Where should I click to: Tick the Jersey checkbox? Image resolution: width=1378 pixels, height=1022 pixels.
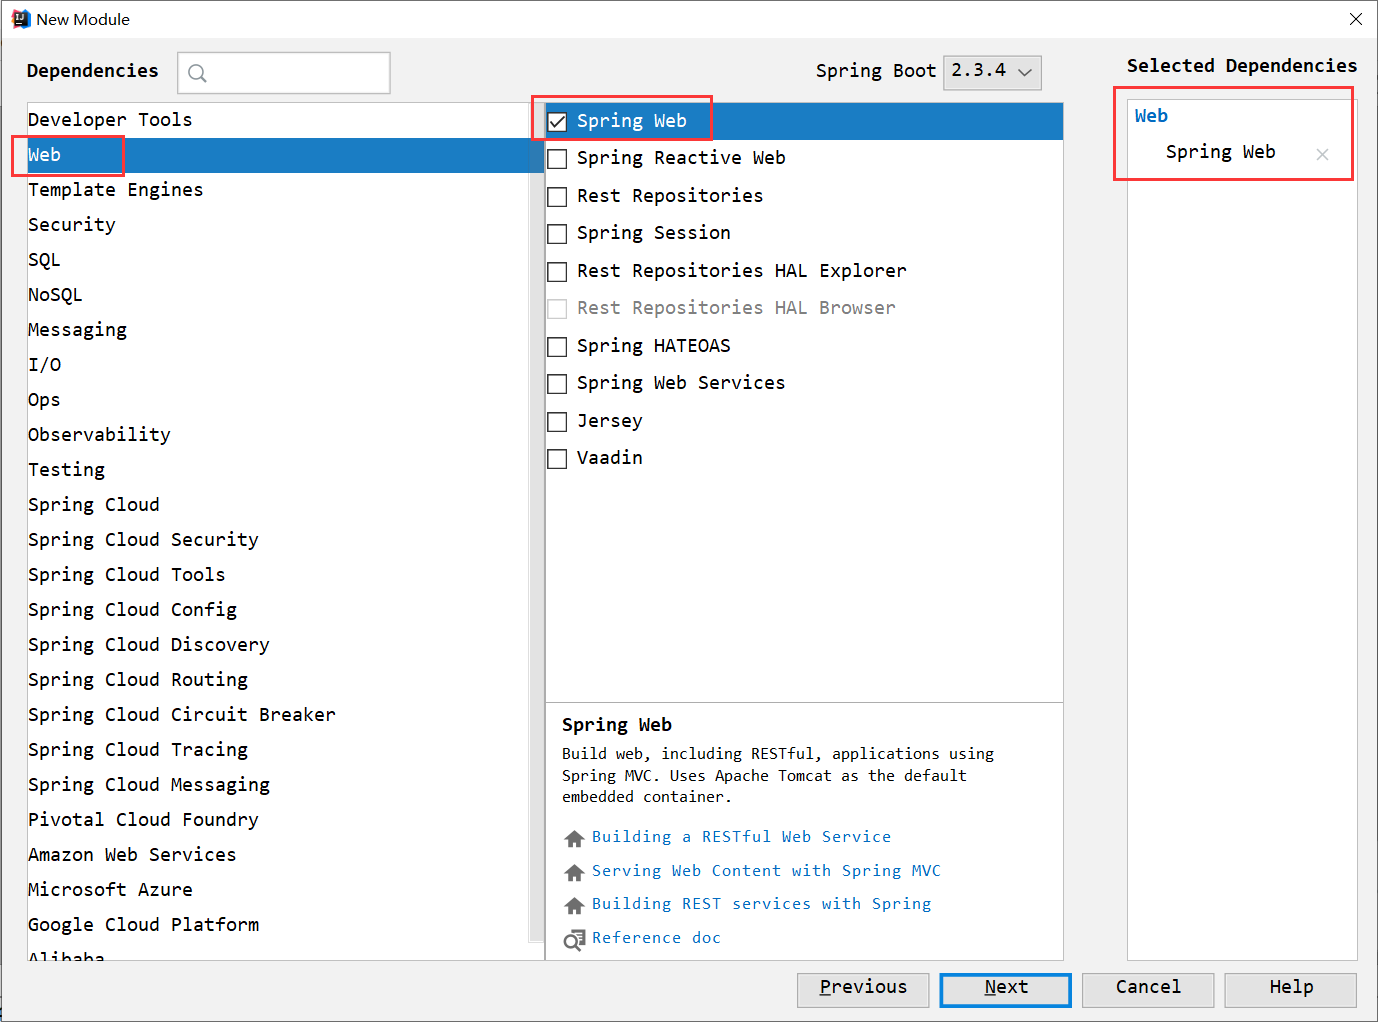[x=557, y=422]
